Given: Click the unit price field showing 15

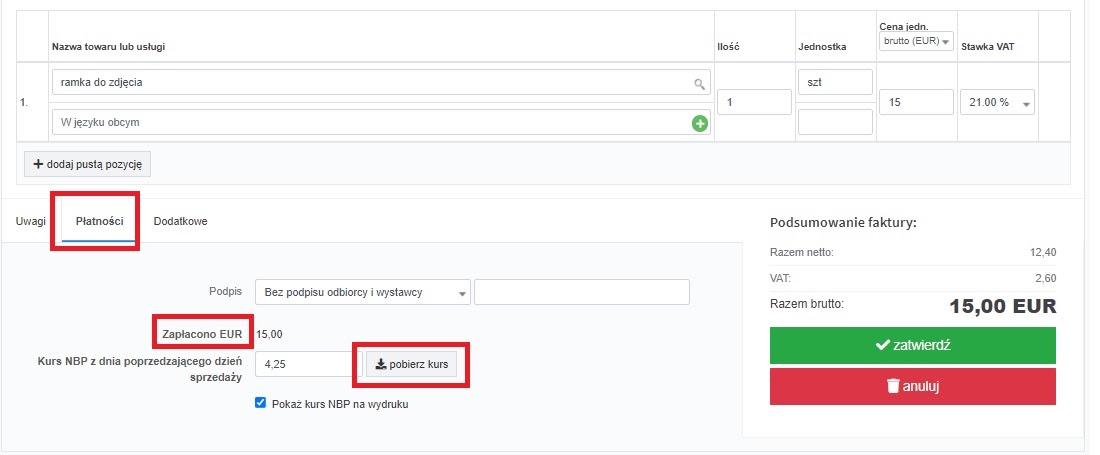Looking at the screenshot, I should click(x=916, y=102).
